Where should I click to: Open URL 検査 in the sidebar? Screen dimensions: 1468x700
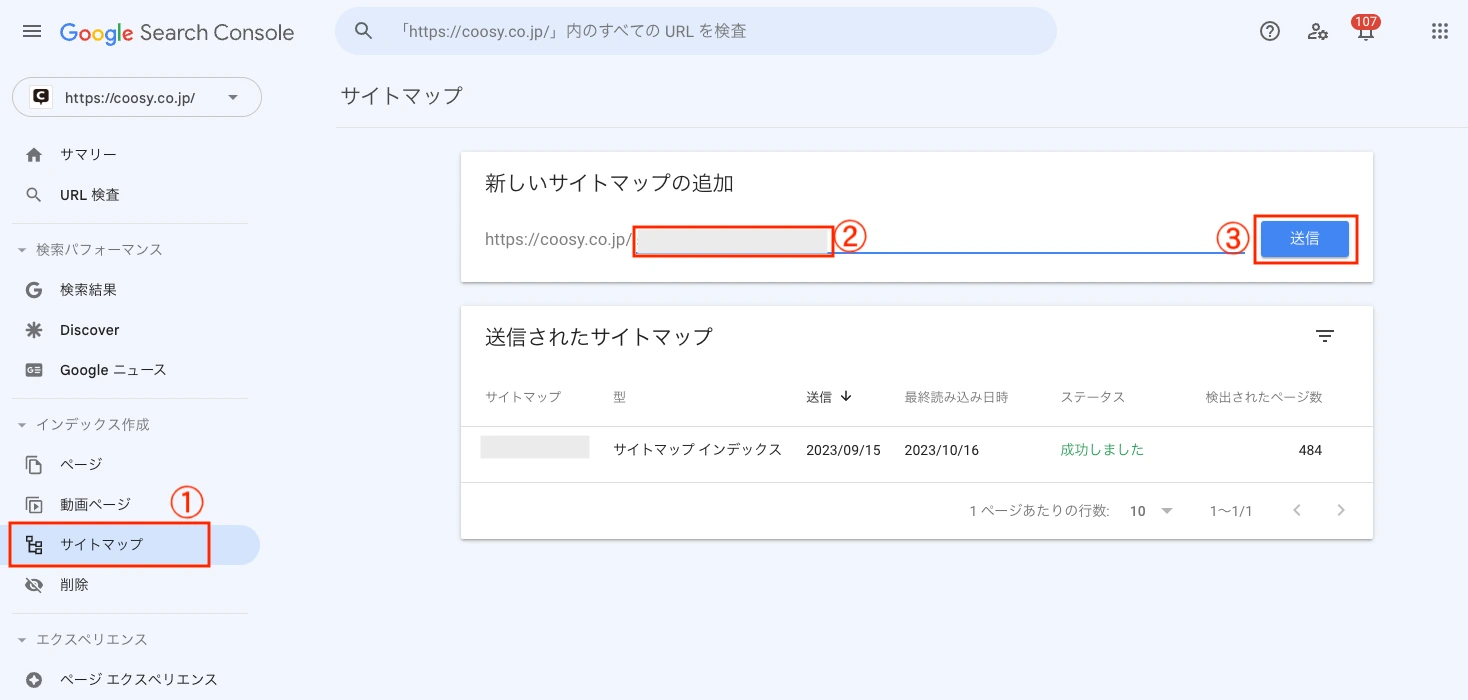click(x=130, y=195)
